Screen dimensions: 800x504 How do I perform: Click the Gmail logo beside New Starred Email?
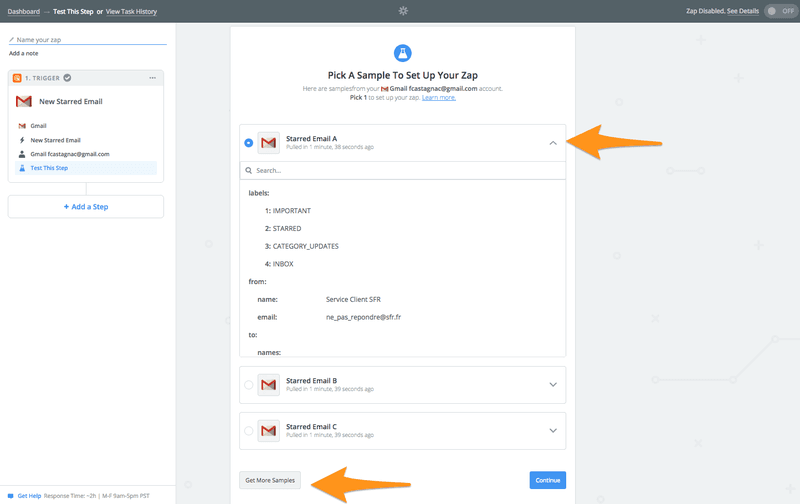tap(24, 101)
